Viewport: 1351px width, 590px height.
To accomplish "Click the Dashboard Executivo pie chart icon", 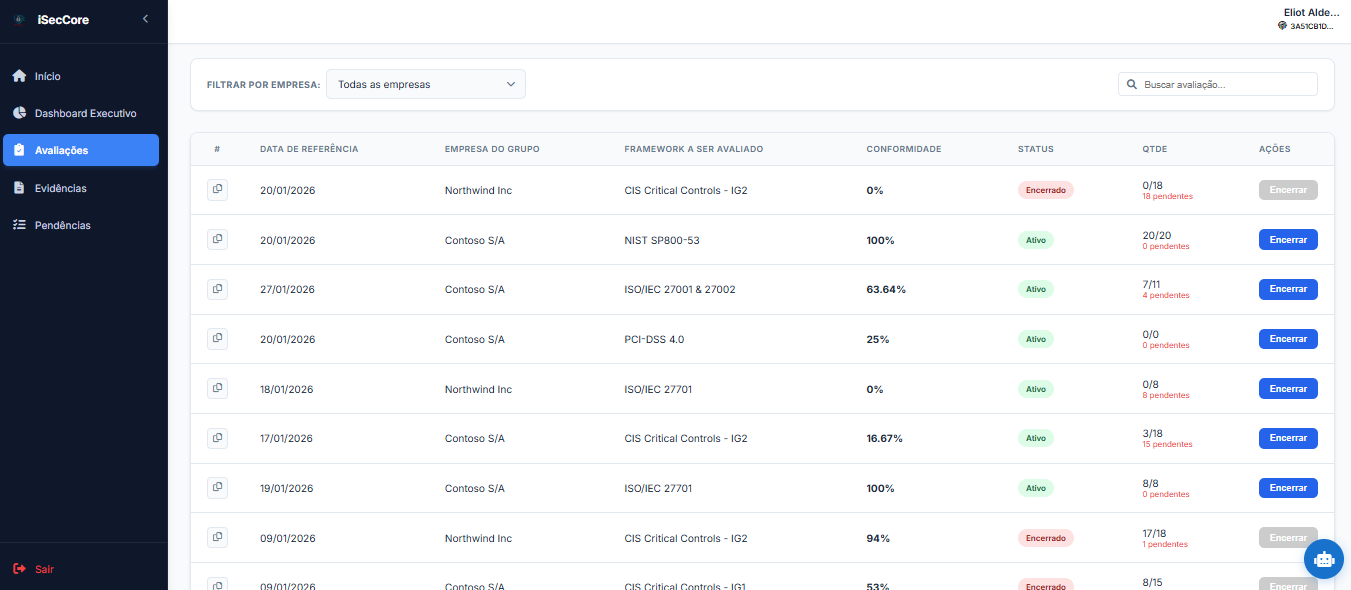I will click(x=19, y=113).
